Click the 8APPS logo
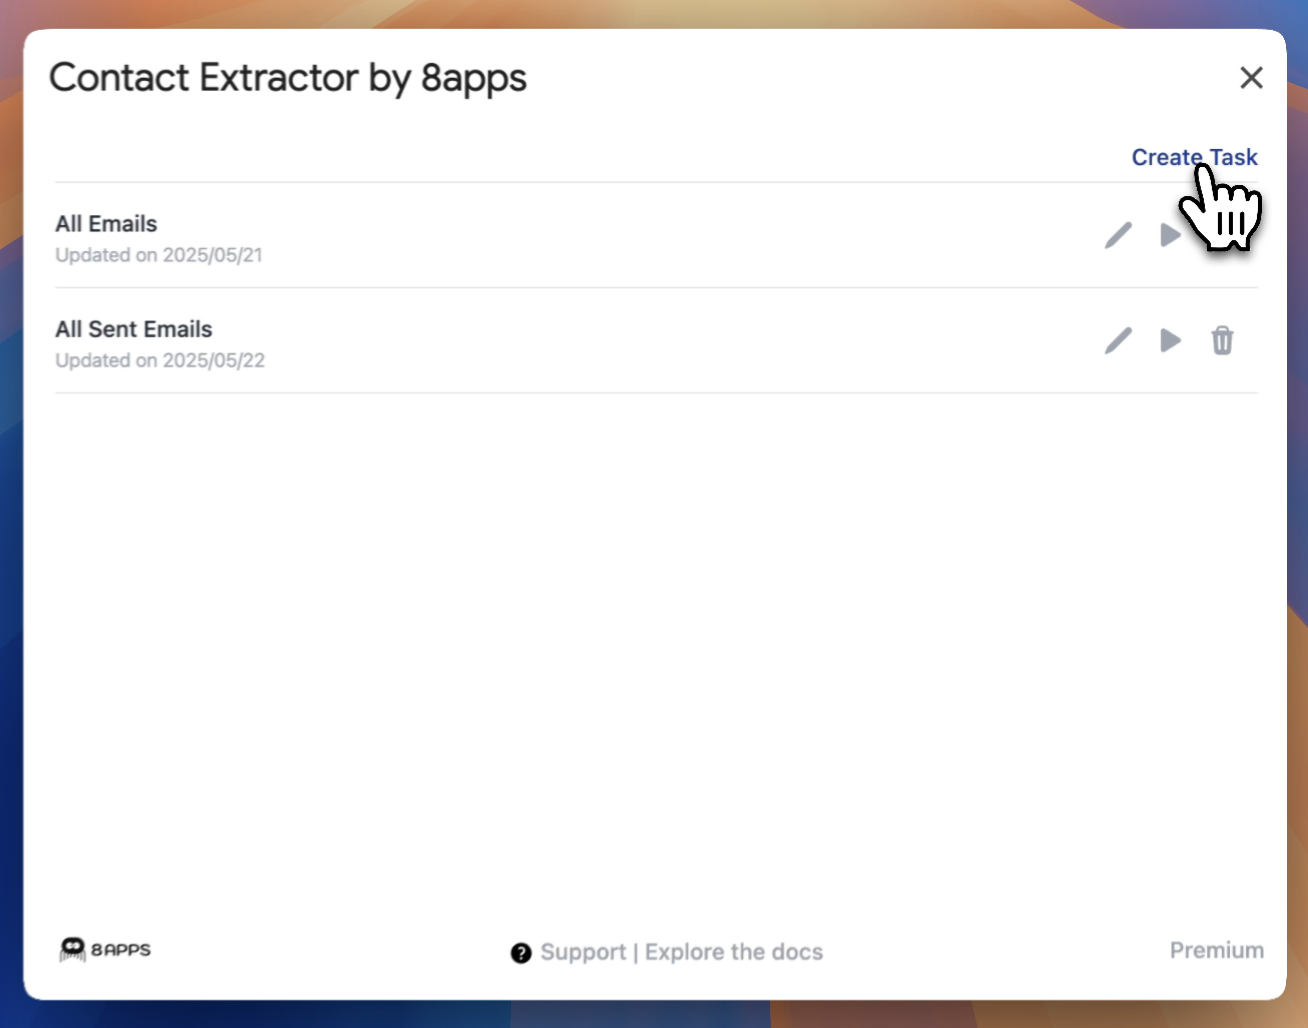 tap(105, 949)
